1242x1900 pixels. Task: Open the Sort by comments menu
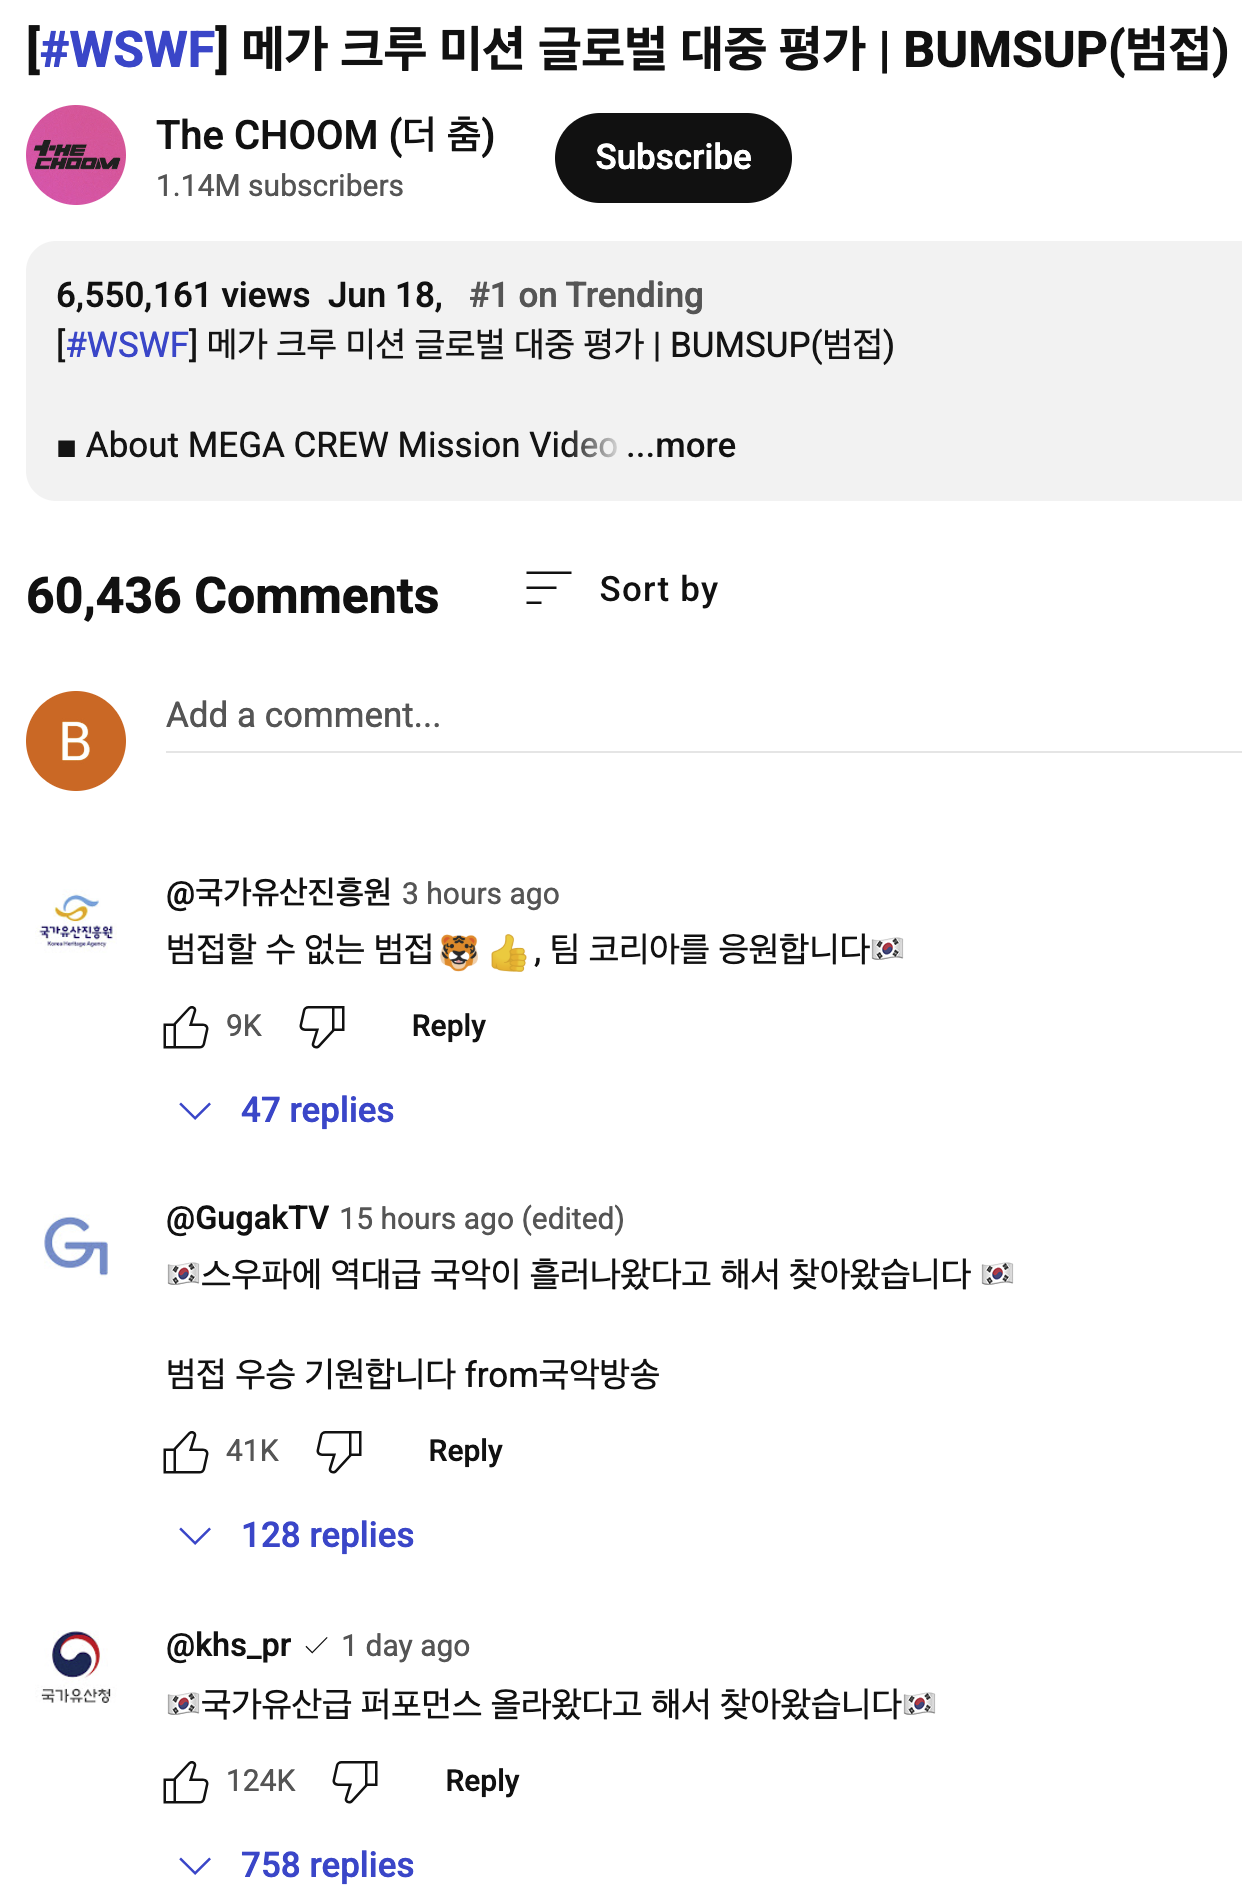(x=622, y=589)
